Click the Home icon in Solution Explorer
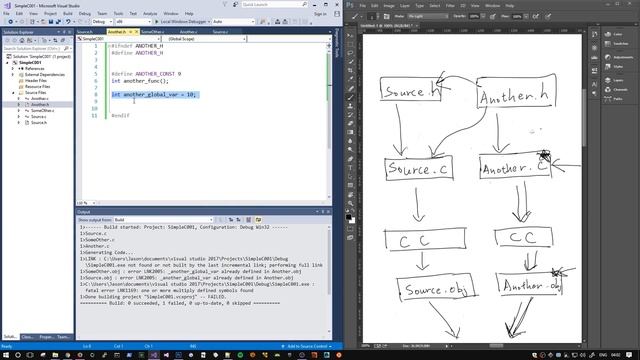 [22, 40]
